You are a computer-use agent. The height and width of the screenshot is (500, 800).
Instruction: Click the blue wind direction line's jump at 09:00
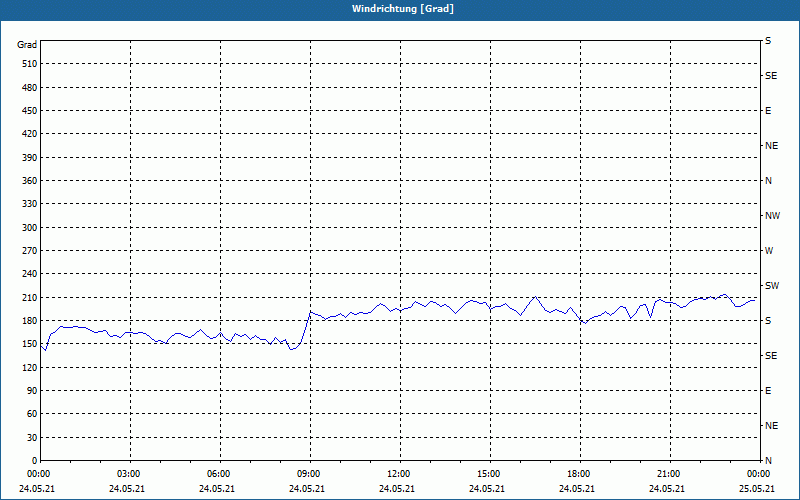point(306,329)
